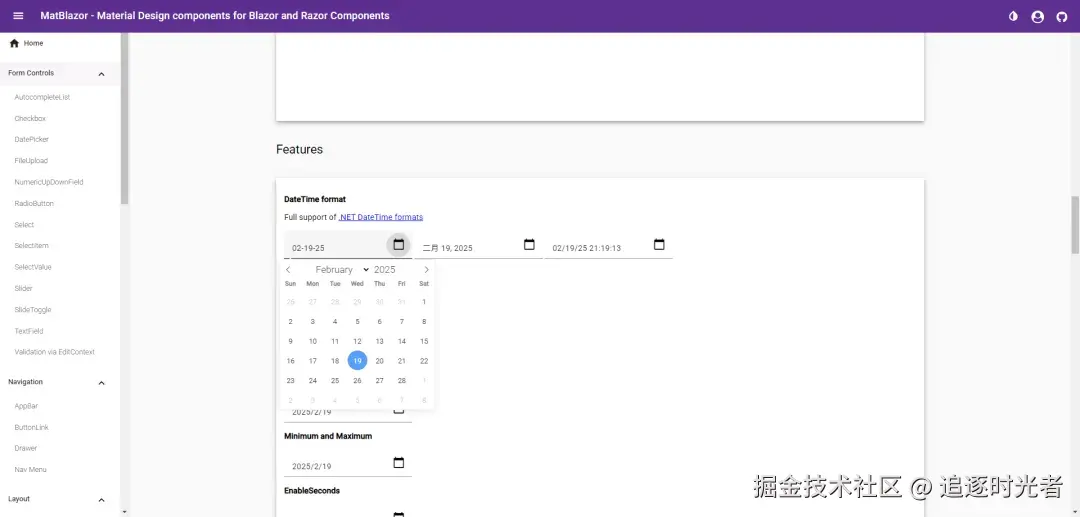The height and width of the screenshot is (517, 1080).
Task: Pick day 28 in the calendar
Action: (x=402, y=380)
